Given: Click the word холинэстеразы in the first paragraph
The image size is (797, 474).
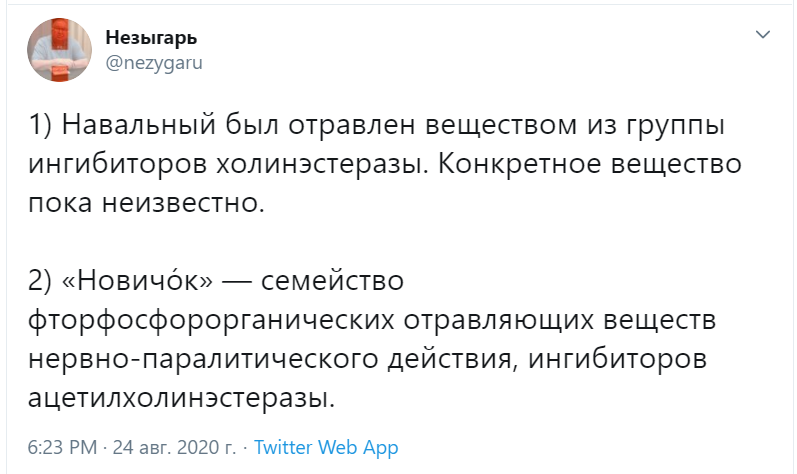Looking at the screenshot, I should (322, 164).
